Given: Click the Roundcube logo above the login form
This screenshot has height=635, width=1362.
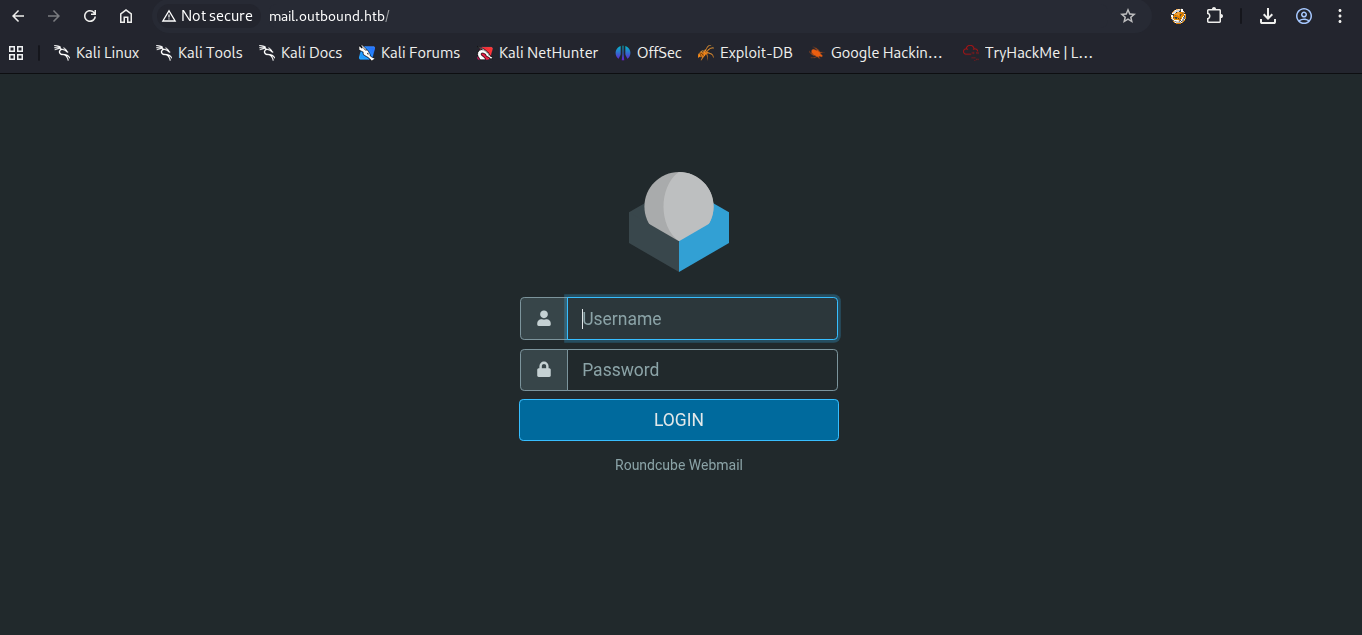Looking at the screenshot, I should pyautogui.click(x=678, y=220).
